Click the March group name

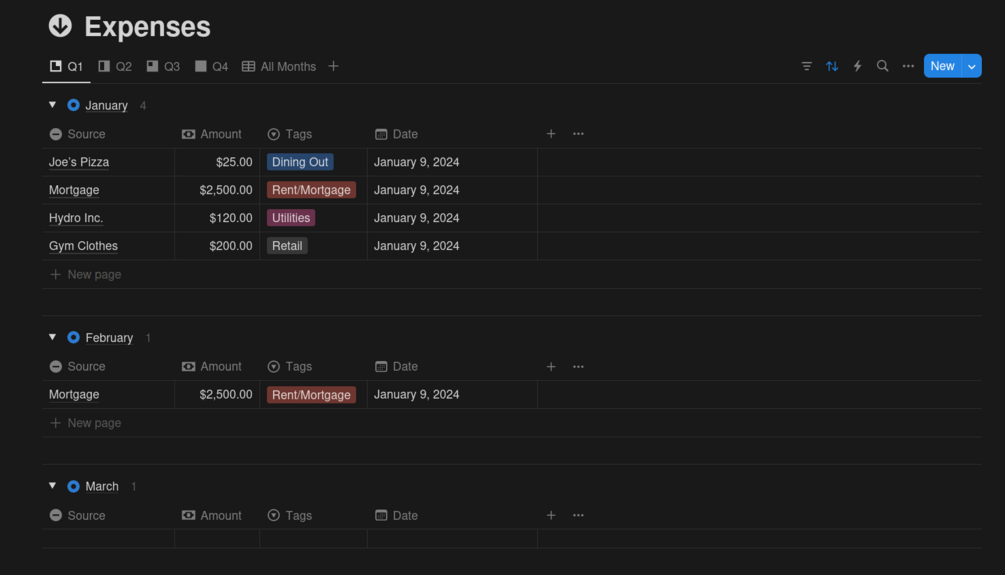[102, 487]
